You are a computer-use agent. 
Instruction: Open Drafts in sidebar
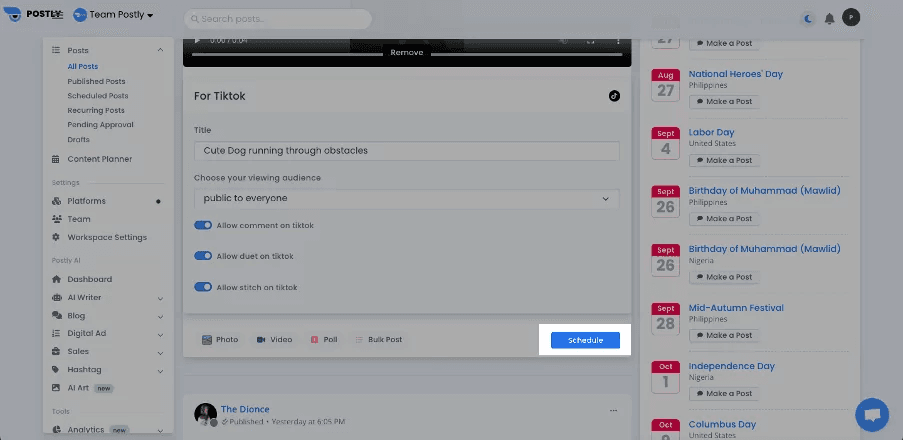pos(78,140)
